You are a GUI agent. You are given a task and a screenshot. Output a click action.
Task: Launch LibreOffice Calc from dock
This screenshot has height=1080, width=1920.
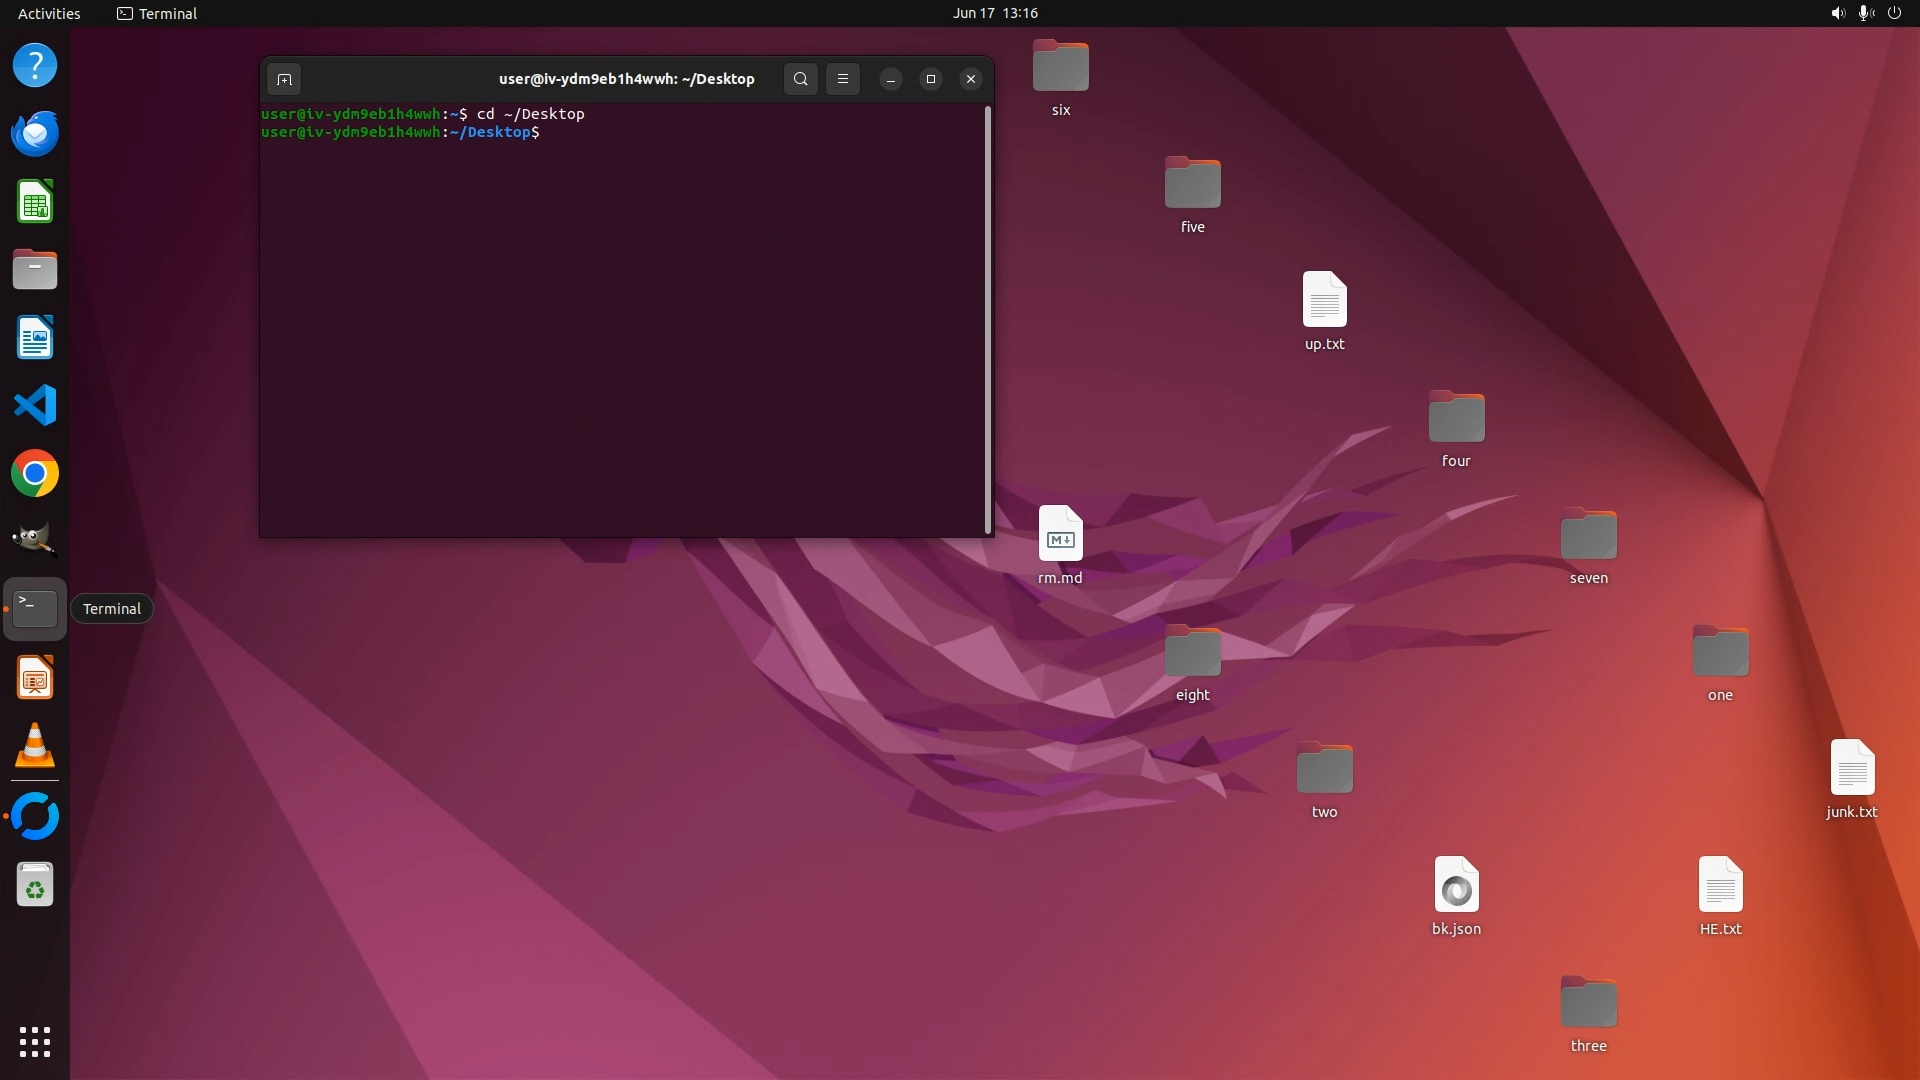(35, 202)
